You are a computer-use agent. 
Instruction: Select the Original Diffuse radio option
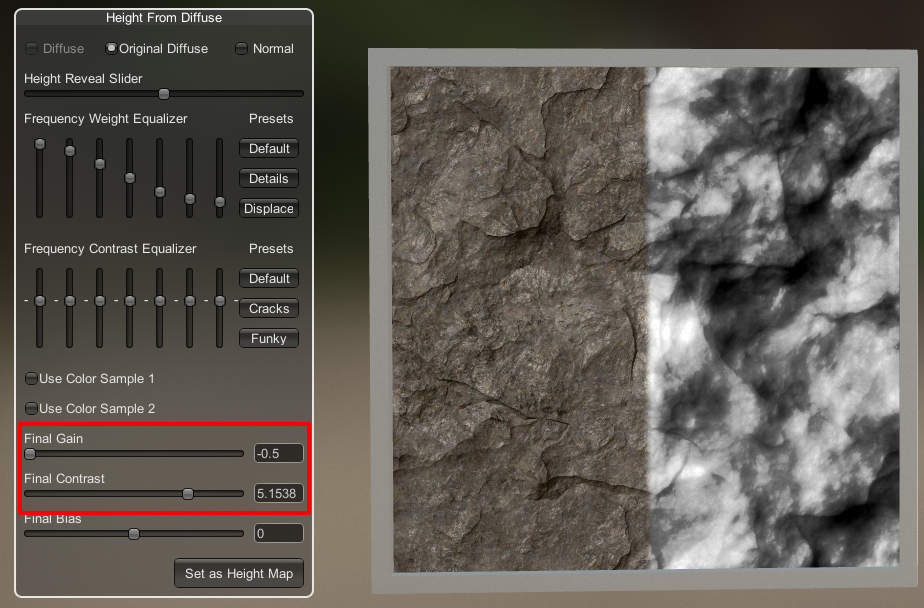(111, 48)
